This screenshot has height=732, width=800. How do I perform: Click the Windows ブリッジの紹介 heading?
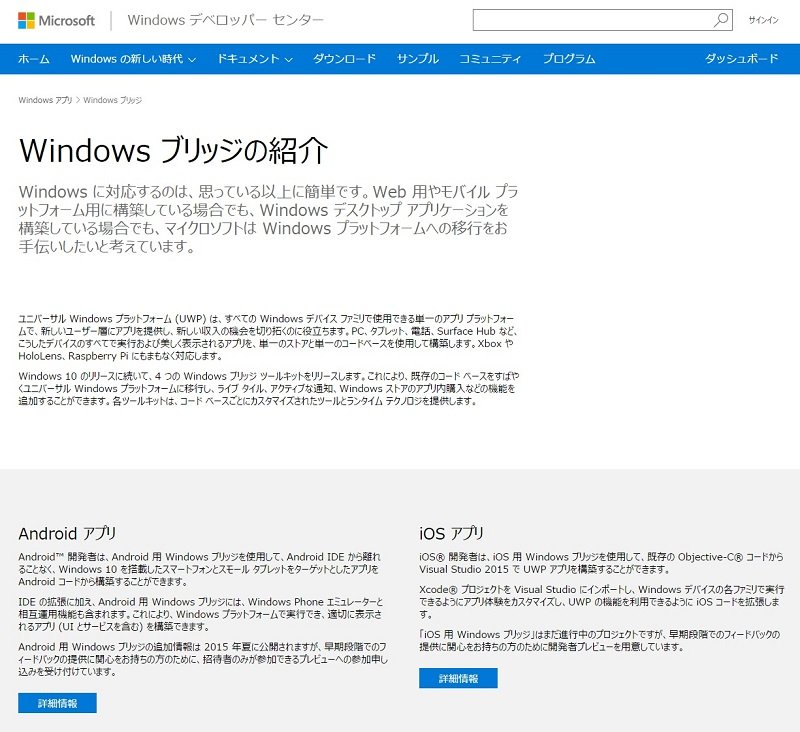173,150
